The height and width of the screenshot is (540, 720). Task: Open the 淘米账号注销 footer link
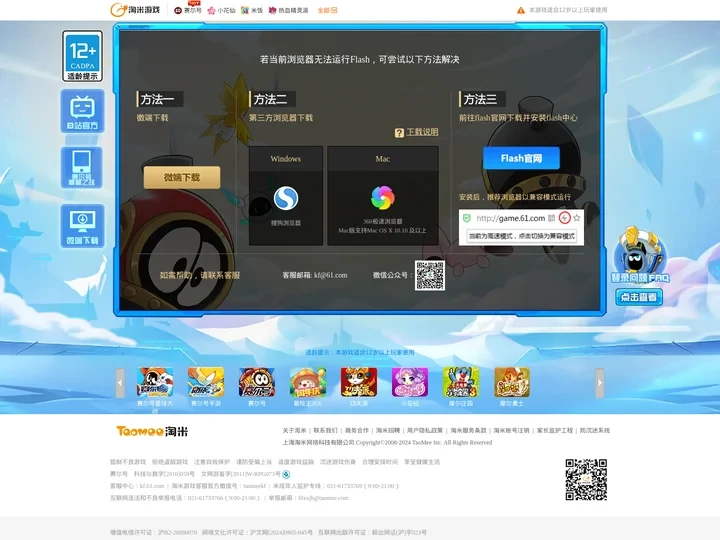point(512,430)
